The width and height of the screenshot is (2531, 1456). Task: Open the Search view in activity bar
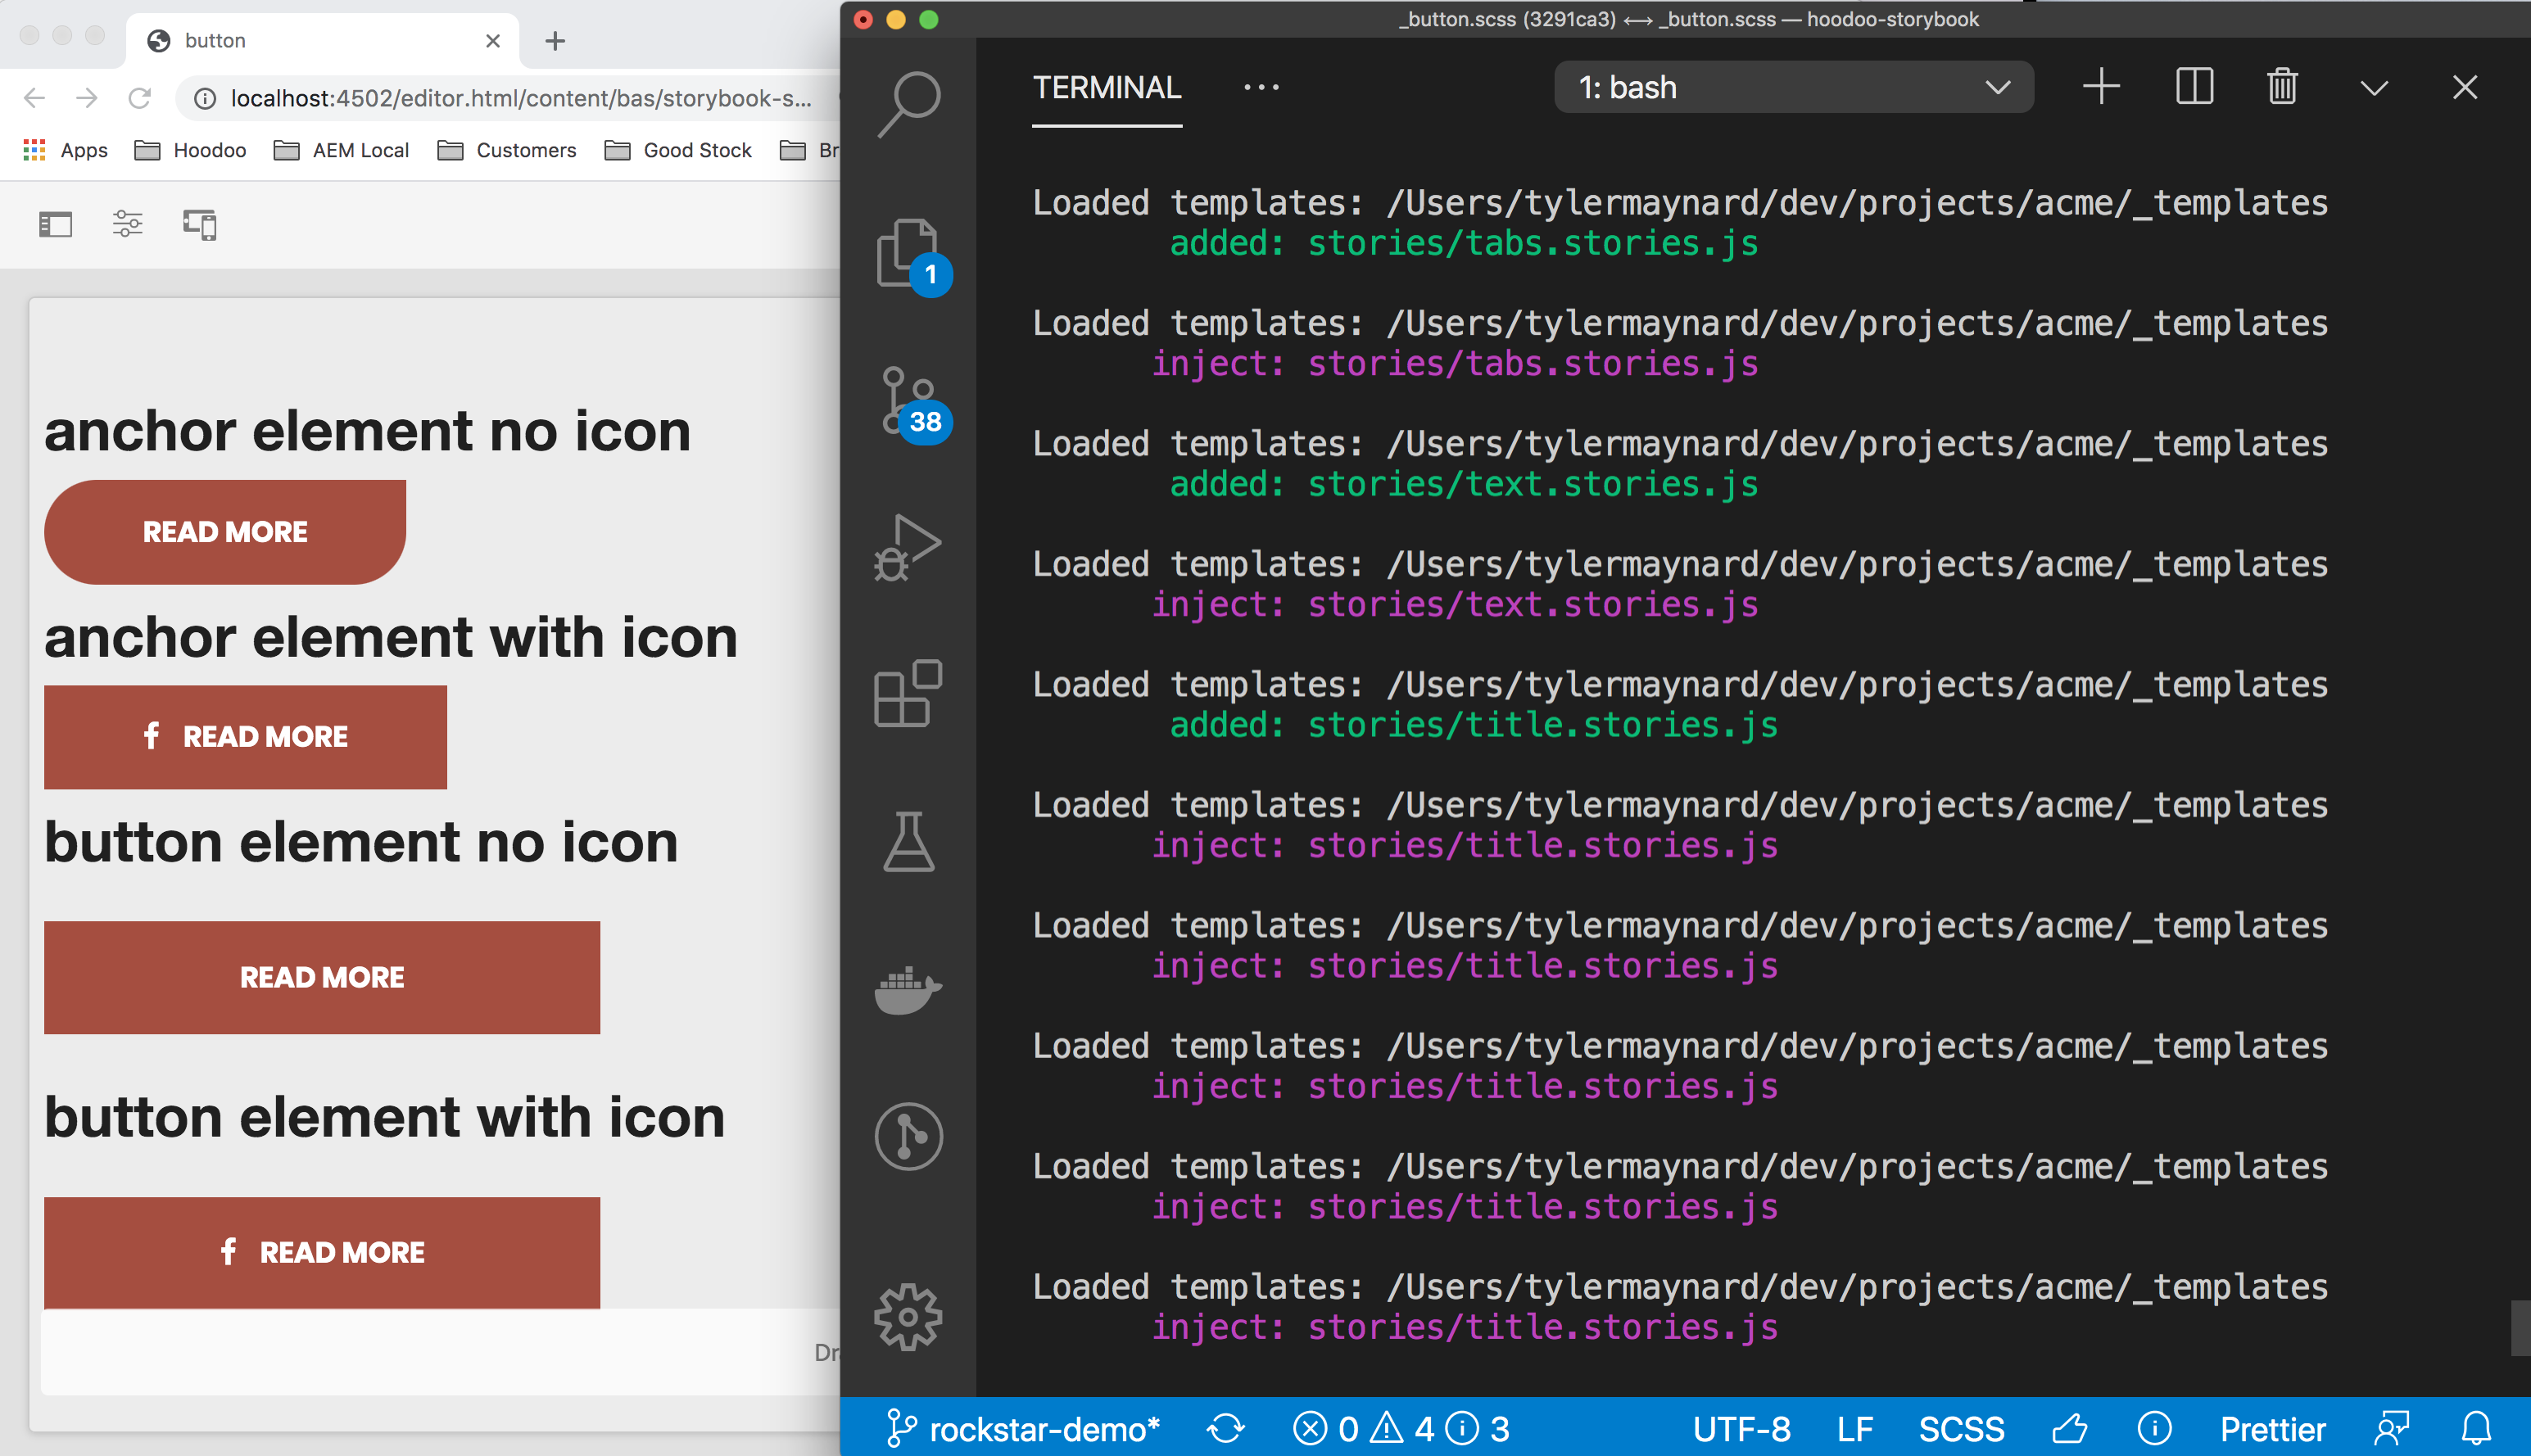[x=908, y=102]
